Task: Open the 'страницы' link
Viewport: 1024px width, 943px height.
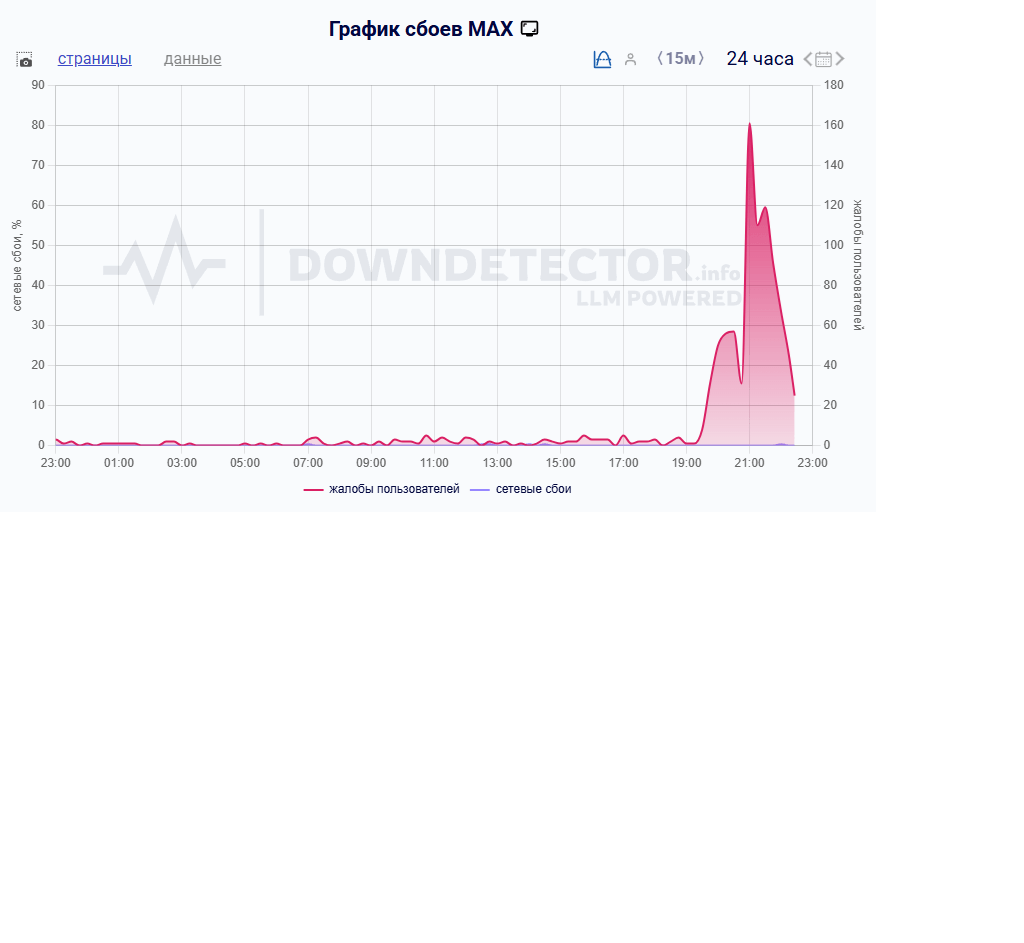Action: 94,59
